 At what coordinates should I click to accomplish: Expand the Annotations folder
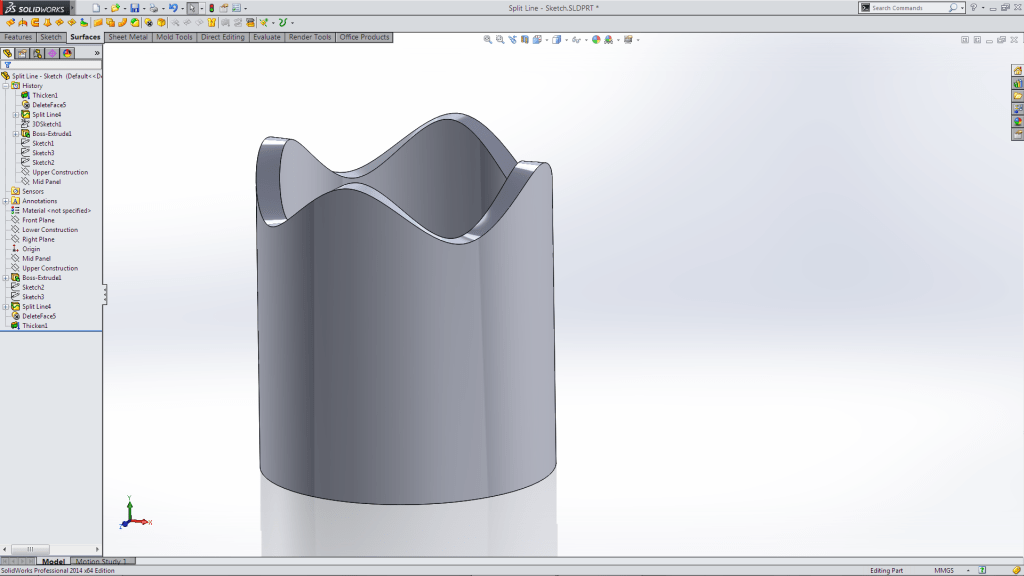click(6, 200)
